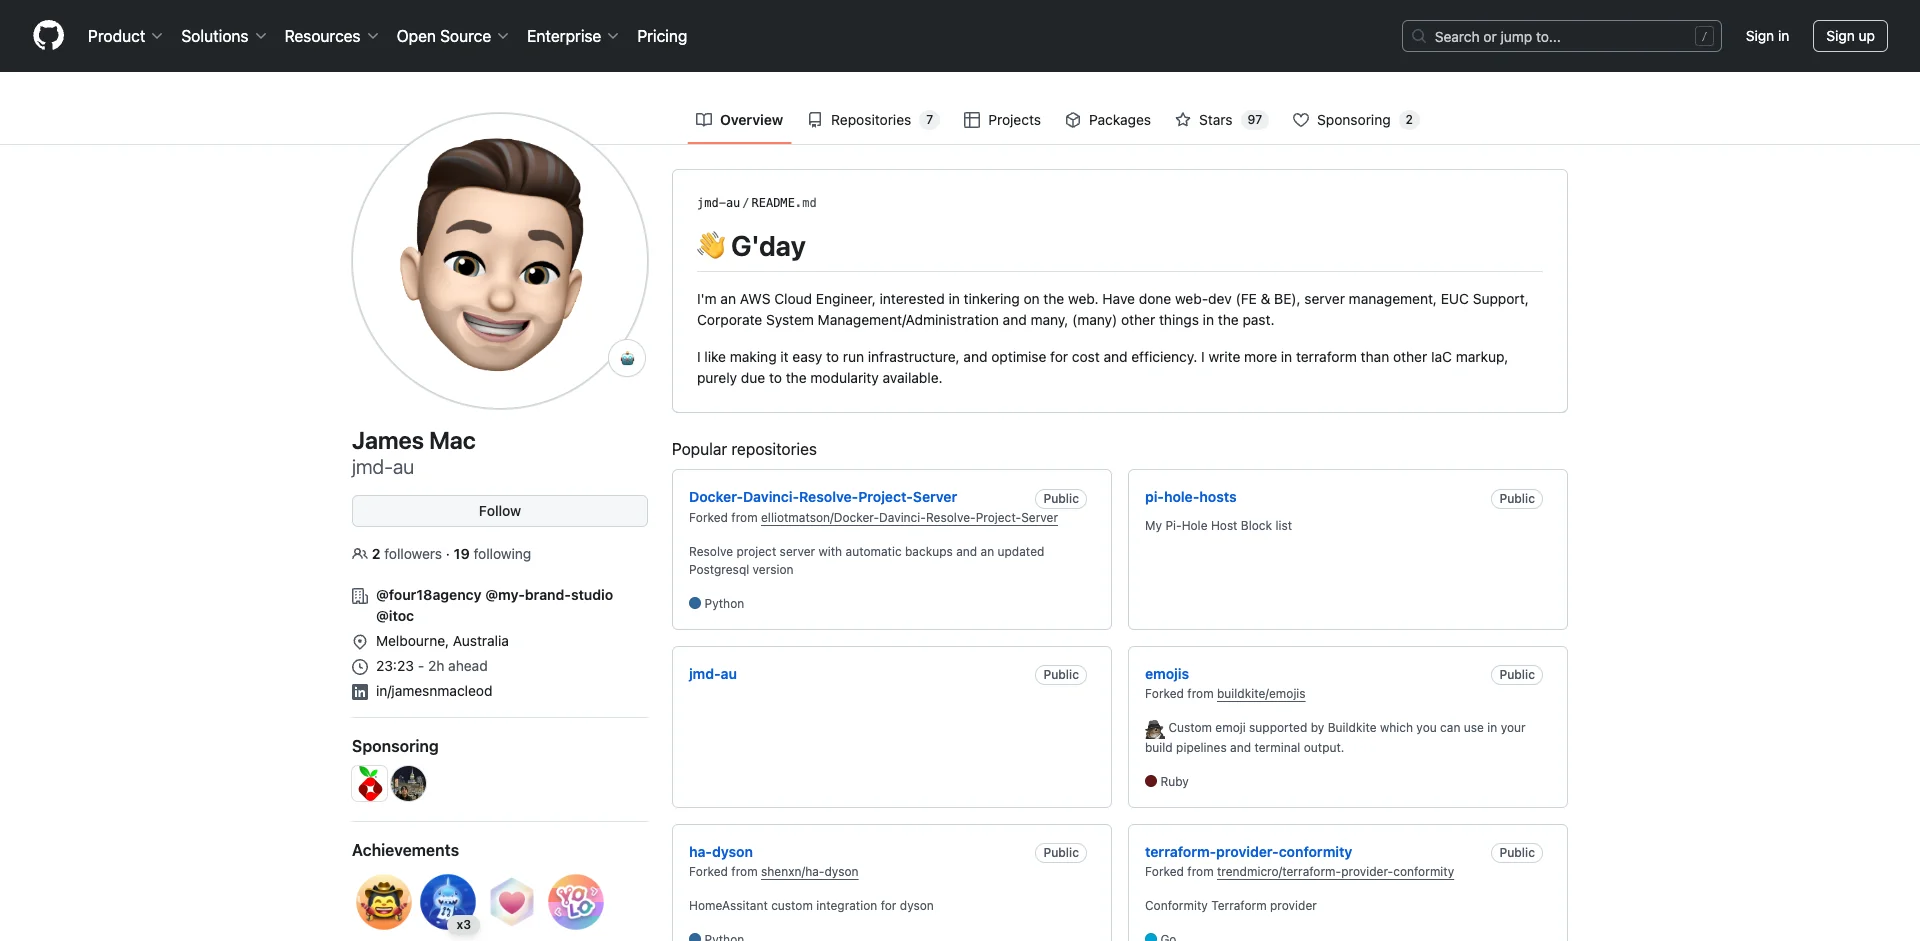This screenshot has width=1920, height=941.
Task: Open the Sponsoring tab
Action: 1356,120
